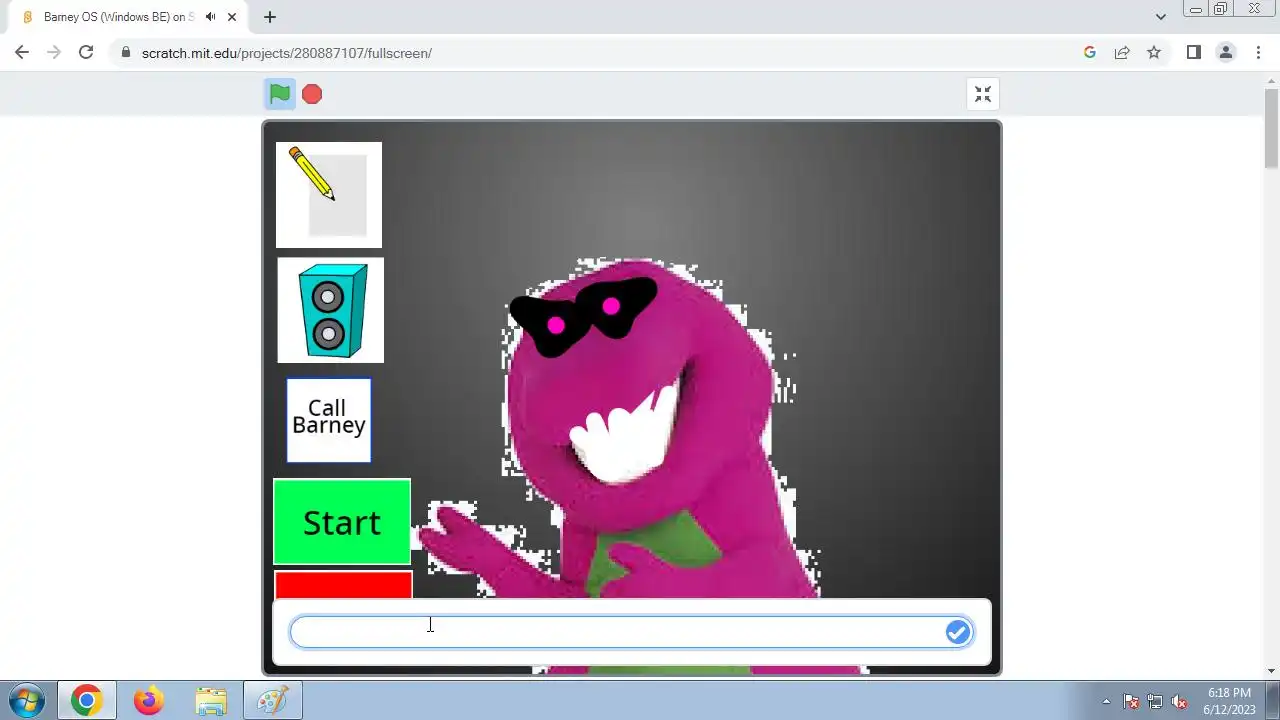Open the Google icon in the address bar
This screenshot has width=1280, height=720.
tap(1090, 52)
